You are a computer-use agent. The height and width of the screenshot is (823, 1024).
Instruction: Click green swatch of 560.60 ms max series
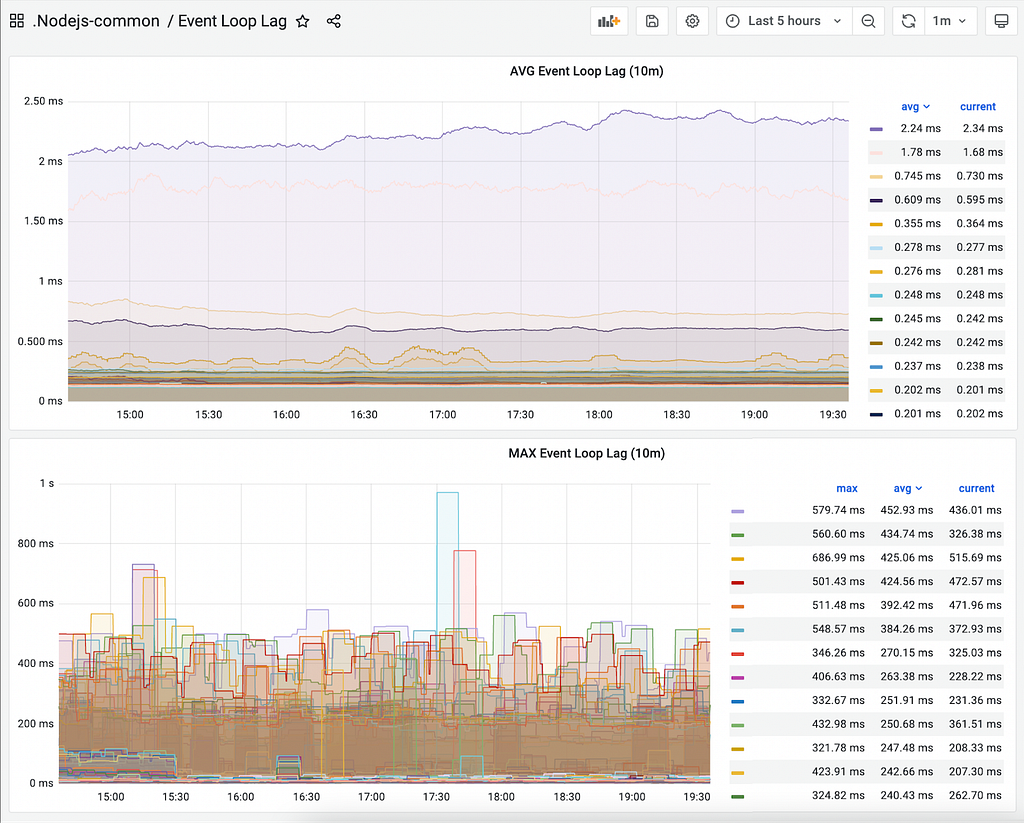[737, 535]
